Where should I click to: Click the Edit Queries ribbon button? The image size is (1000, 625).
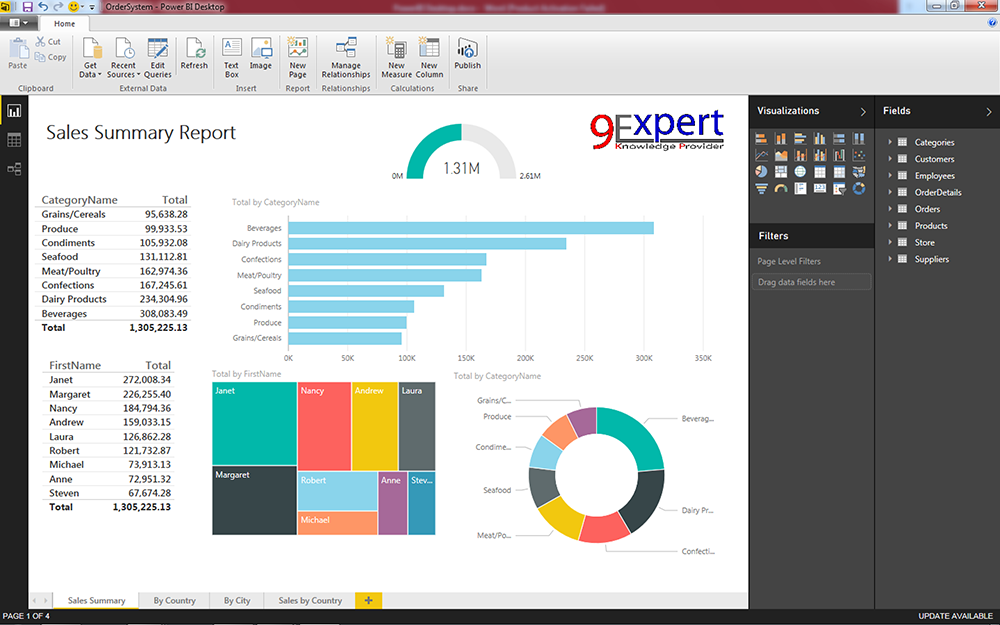pos(158,58)
